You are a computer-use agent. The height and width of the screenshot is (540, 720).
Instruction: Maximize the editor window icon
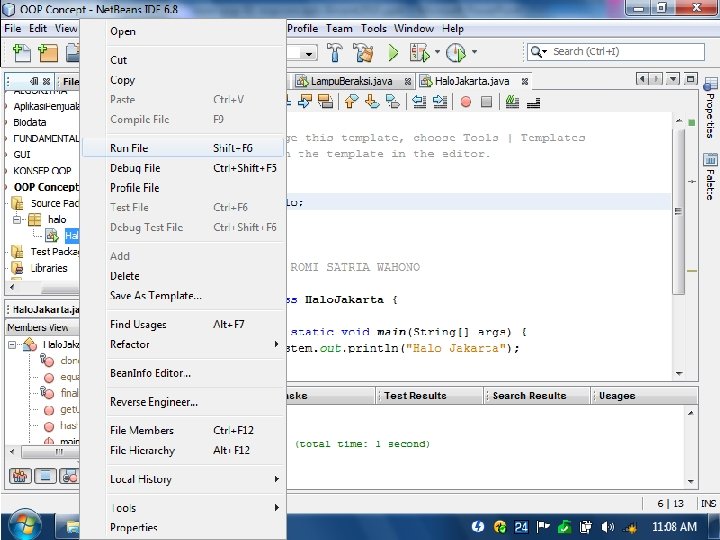[x=690, y=79]
